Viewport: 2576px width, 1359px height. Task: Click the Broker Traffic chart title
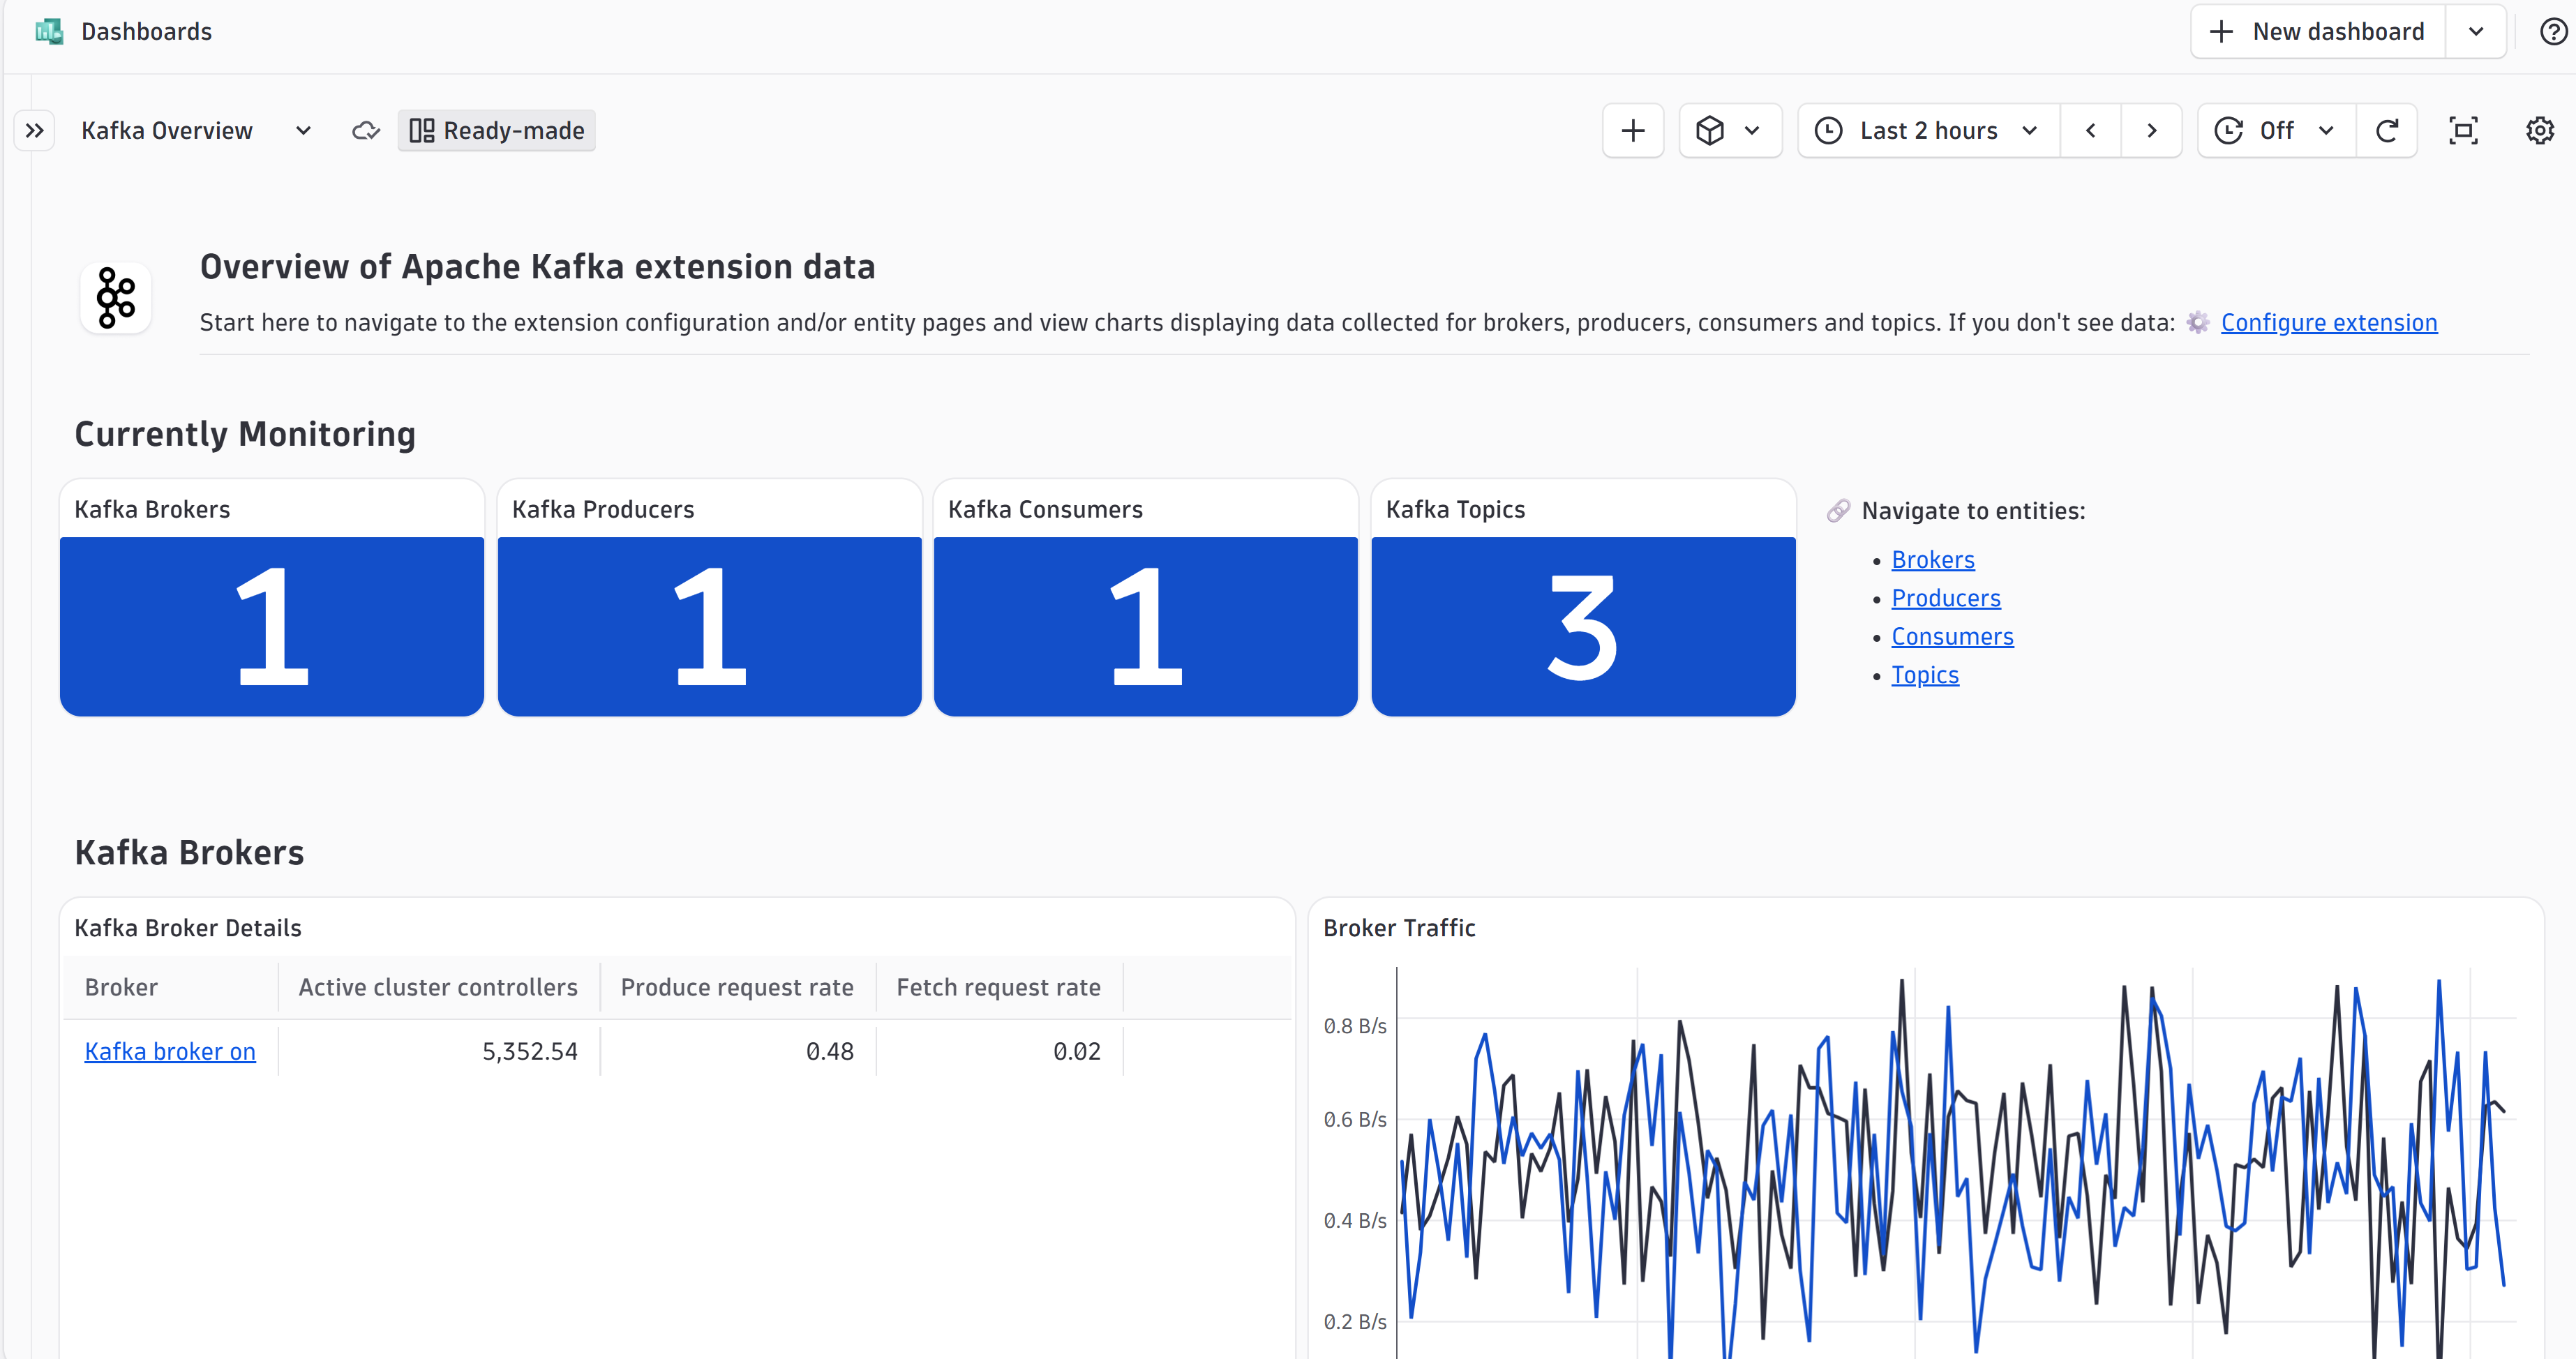click(1399, 928)
